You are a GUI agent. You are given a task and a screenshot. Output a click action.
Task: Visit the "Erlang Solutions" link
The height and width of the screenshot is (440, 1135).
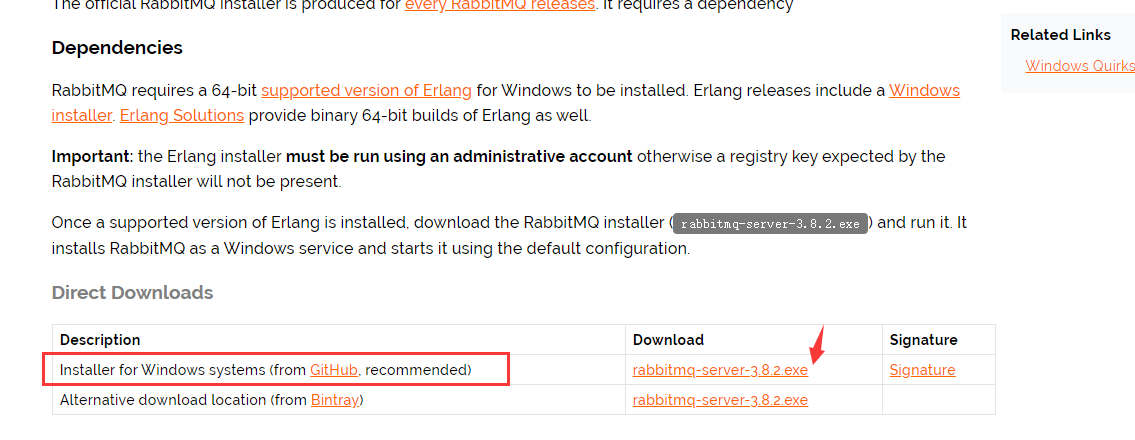(181, 115)
